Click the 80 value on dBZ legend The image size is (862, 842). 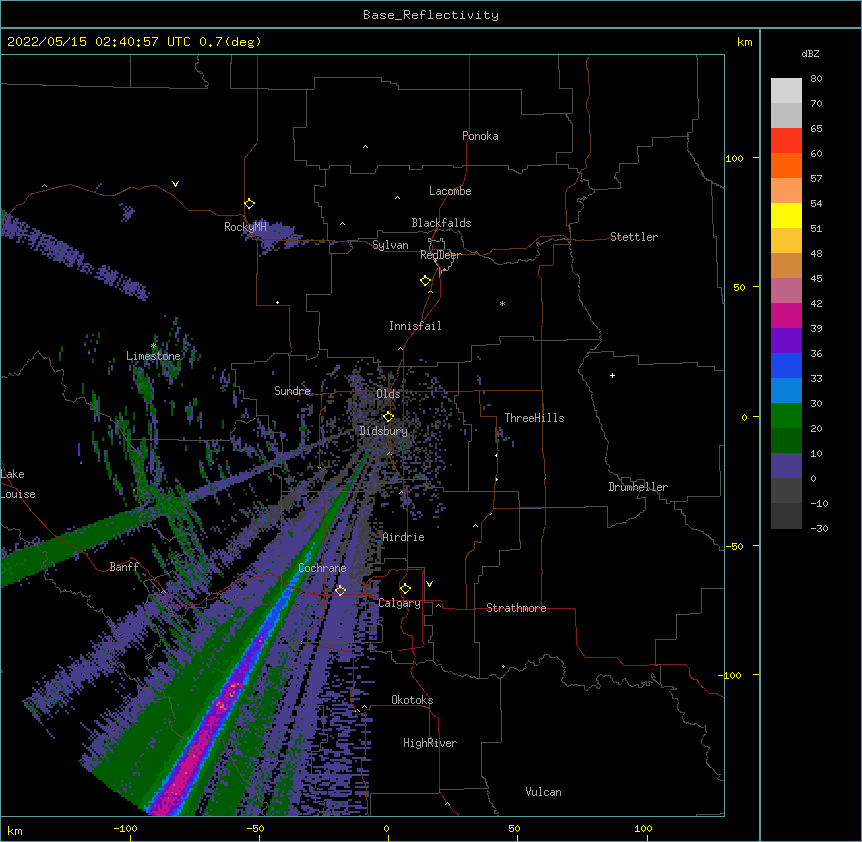coord(816,79)
